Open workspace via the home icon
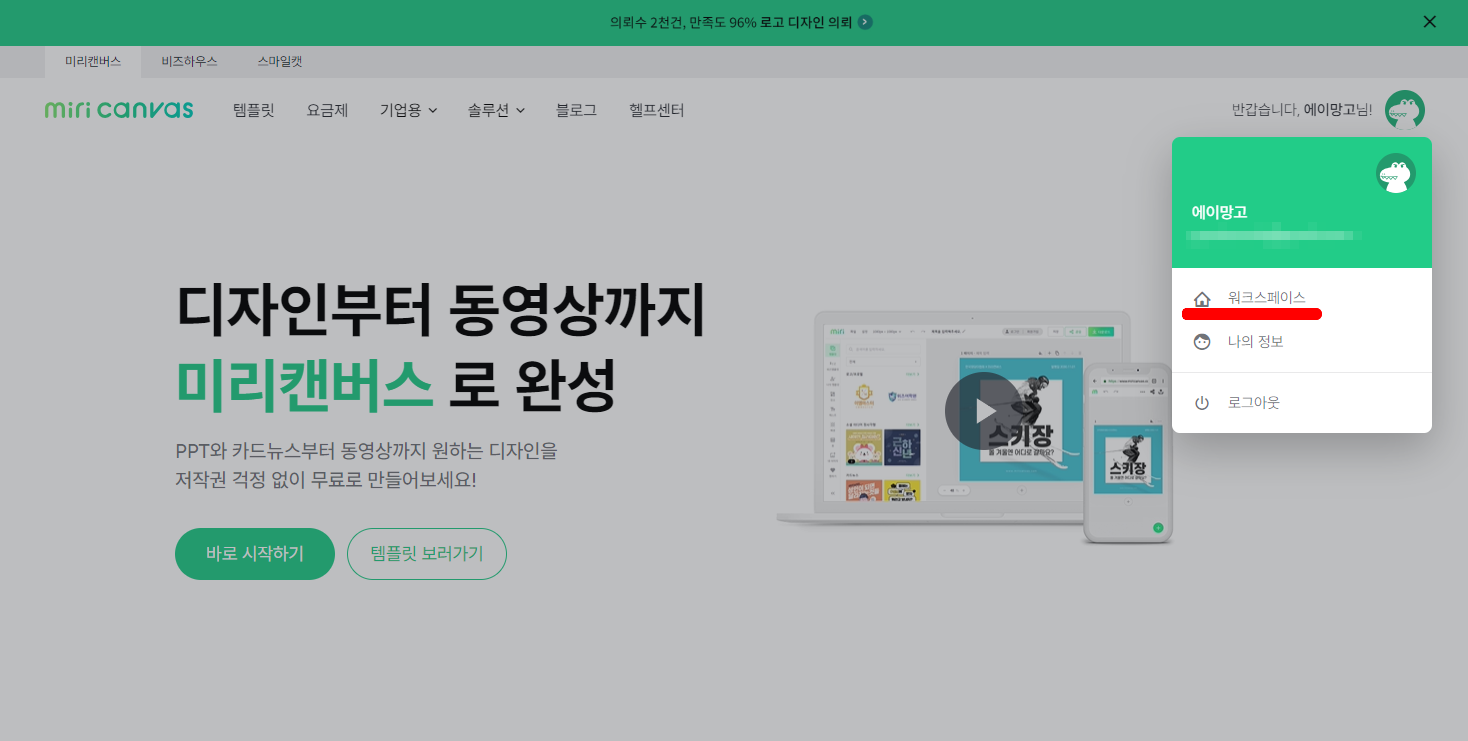 [x=1202, y=296]
